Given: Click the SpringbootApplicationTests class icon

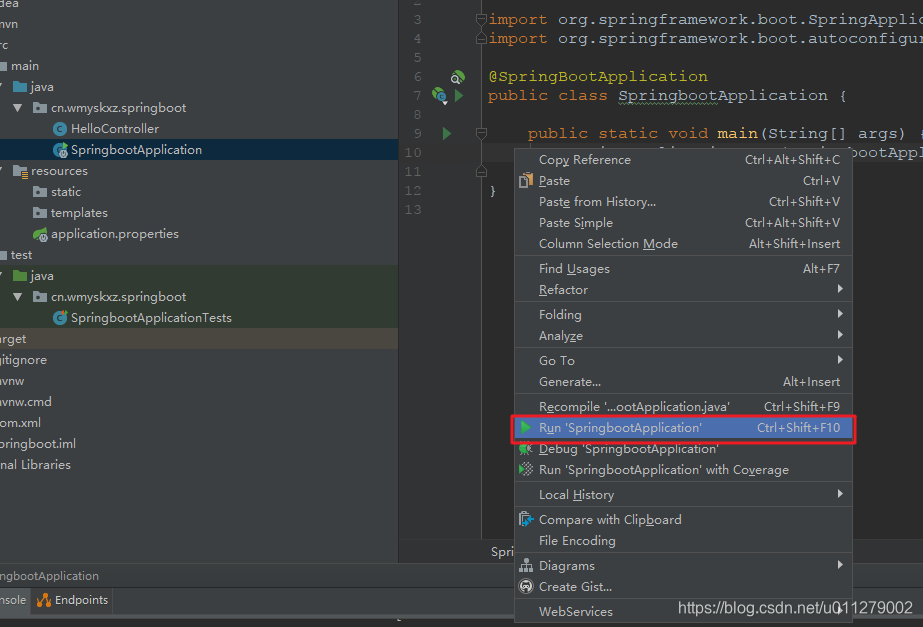Looking at the screenshot, I should (60, 318).
